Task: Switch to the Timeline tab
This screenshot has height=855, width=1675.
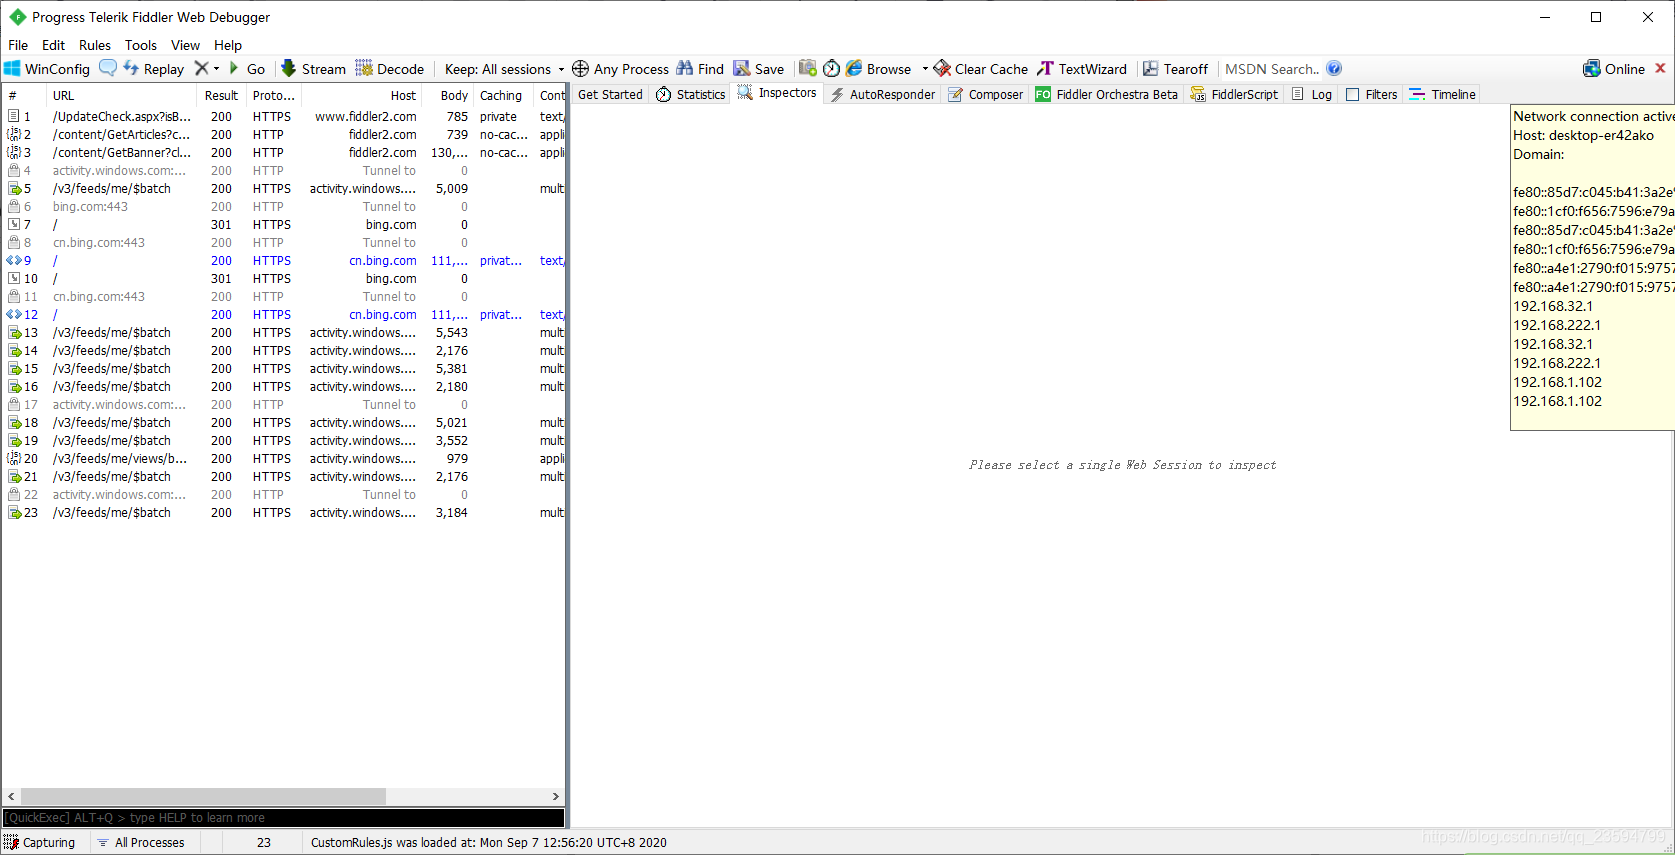Action: click(x=1442, y=94)
